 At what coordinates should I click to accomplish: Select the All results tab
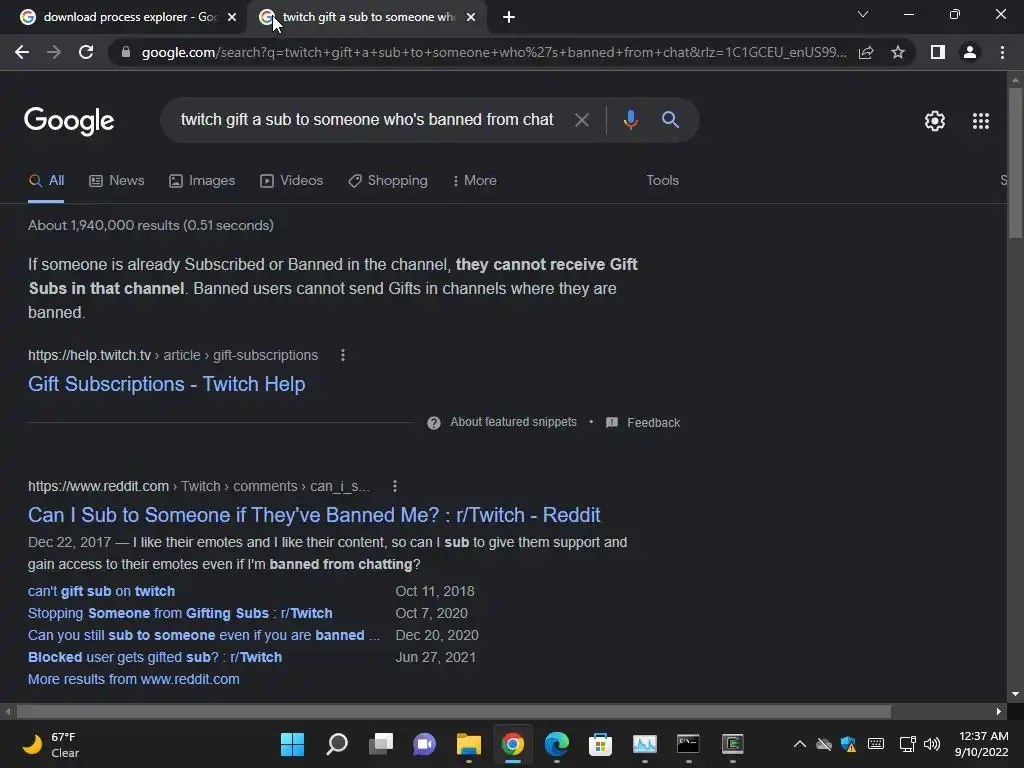(46, 181)
